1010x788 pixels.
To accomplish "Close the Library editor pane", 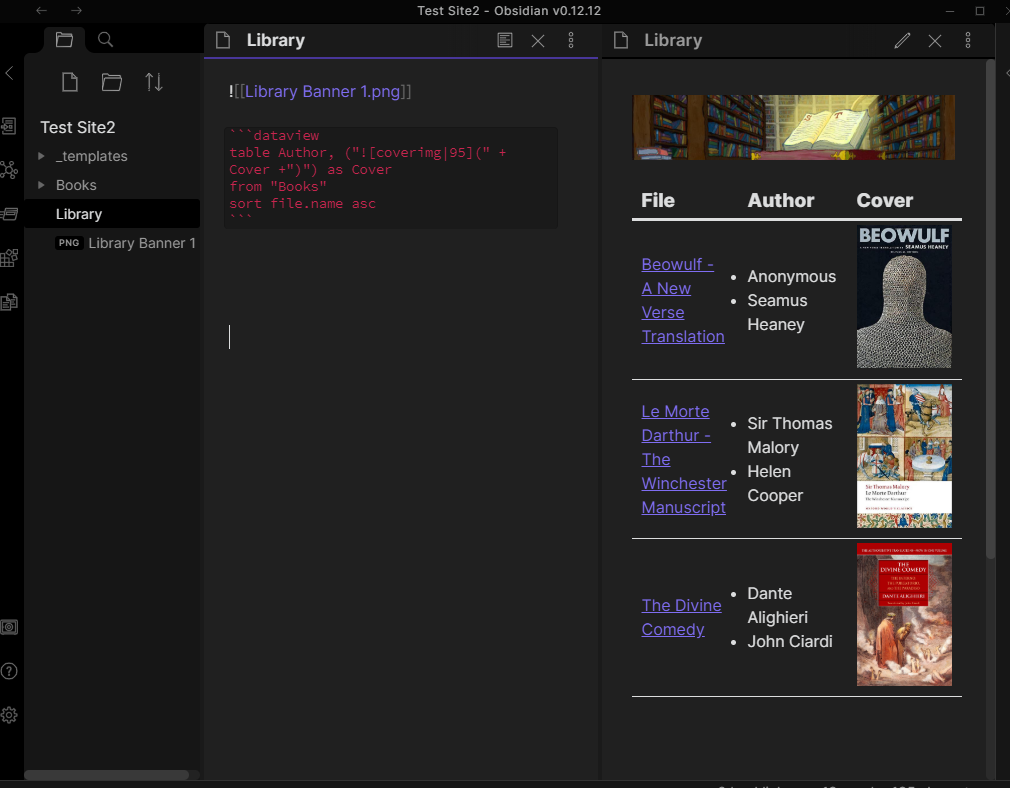I will point(538,41).
